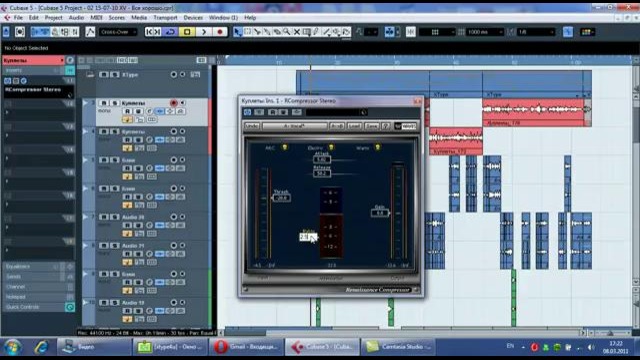The height and width of the screenshot is (360, 640).
Task: Open the Project menu
Action: tap(53, 18)
